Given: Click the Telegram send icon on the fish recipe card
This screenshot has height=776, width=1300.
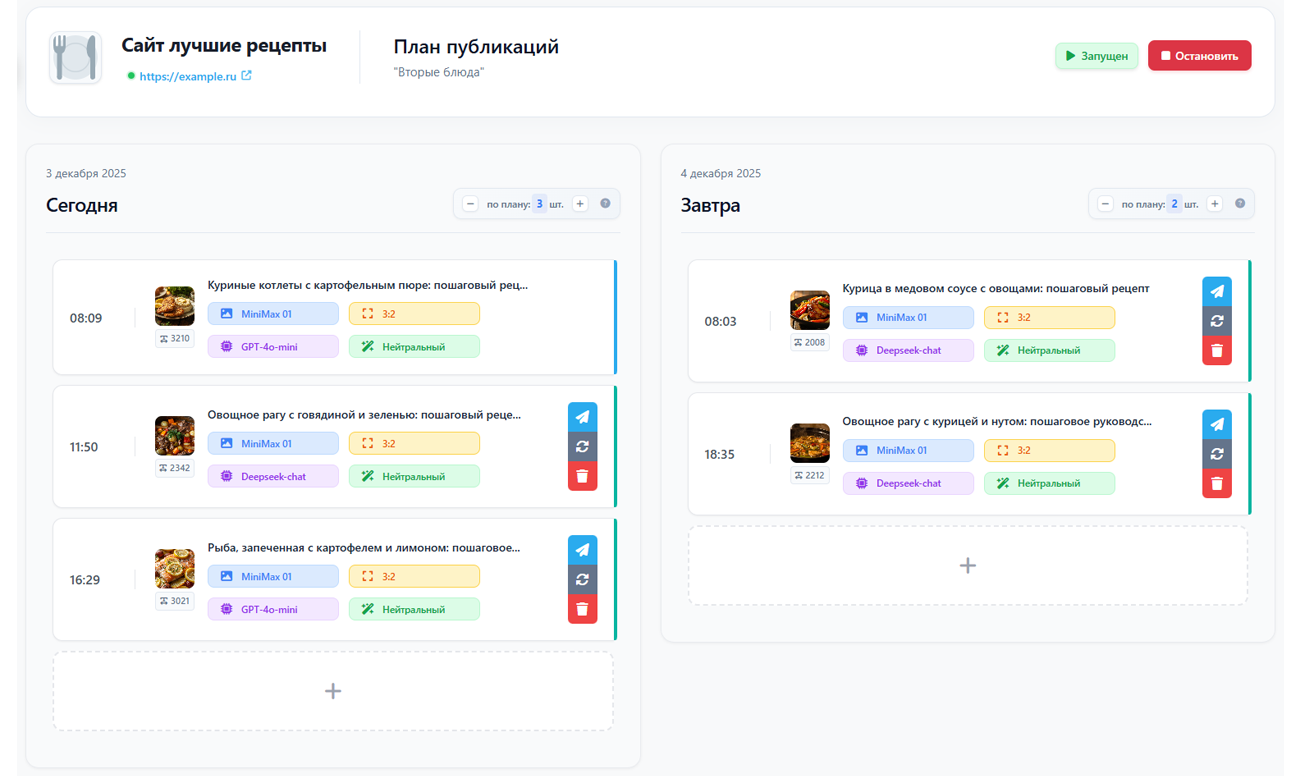Looking at the screenshot, I should (582, 549).
